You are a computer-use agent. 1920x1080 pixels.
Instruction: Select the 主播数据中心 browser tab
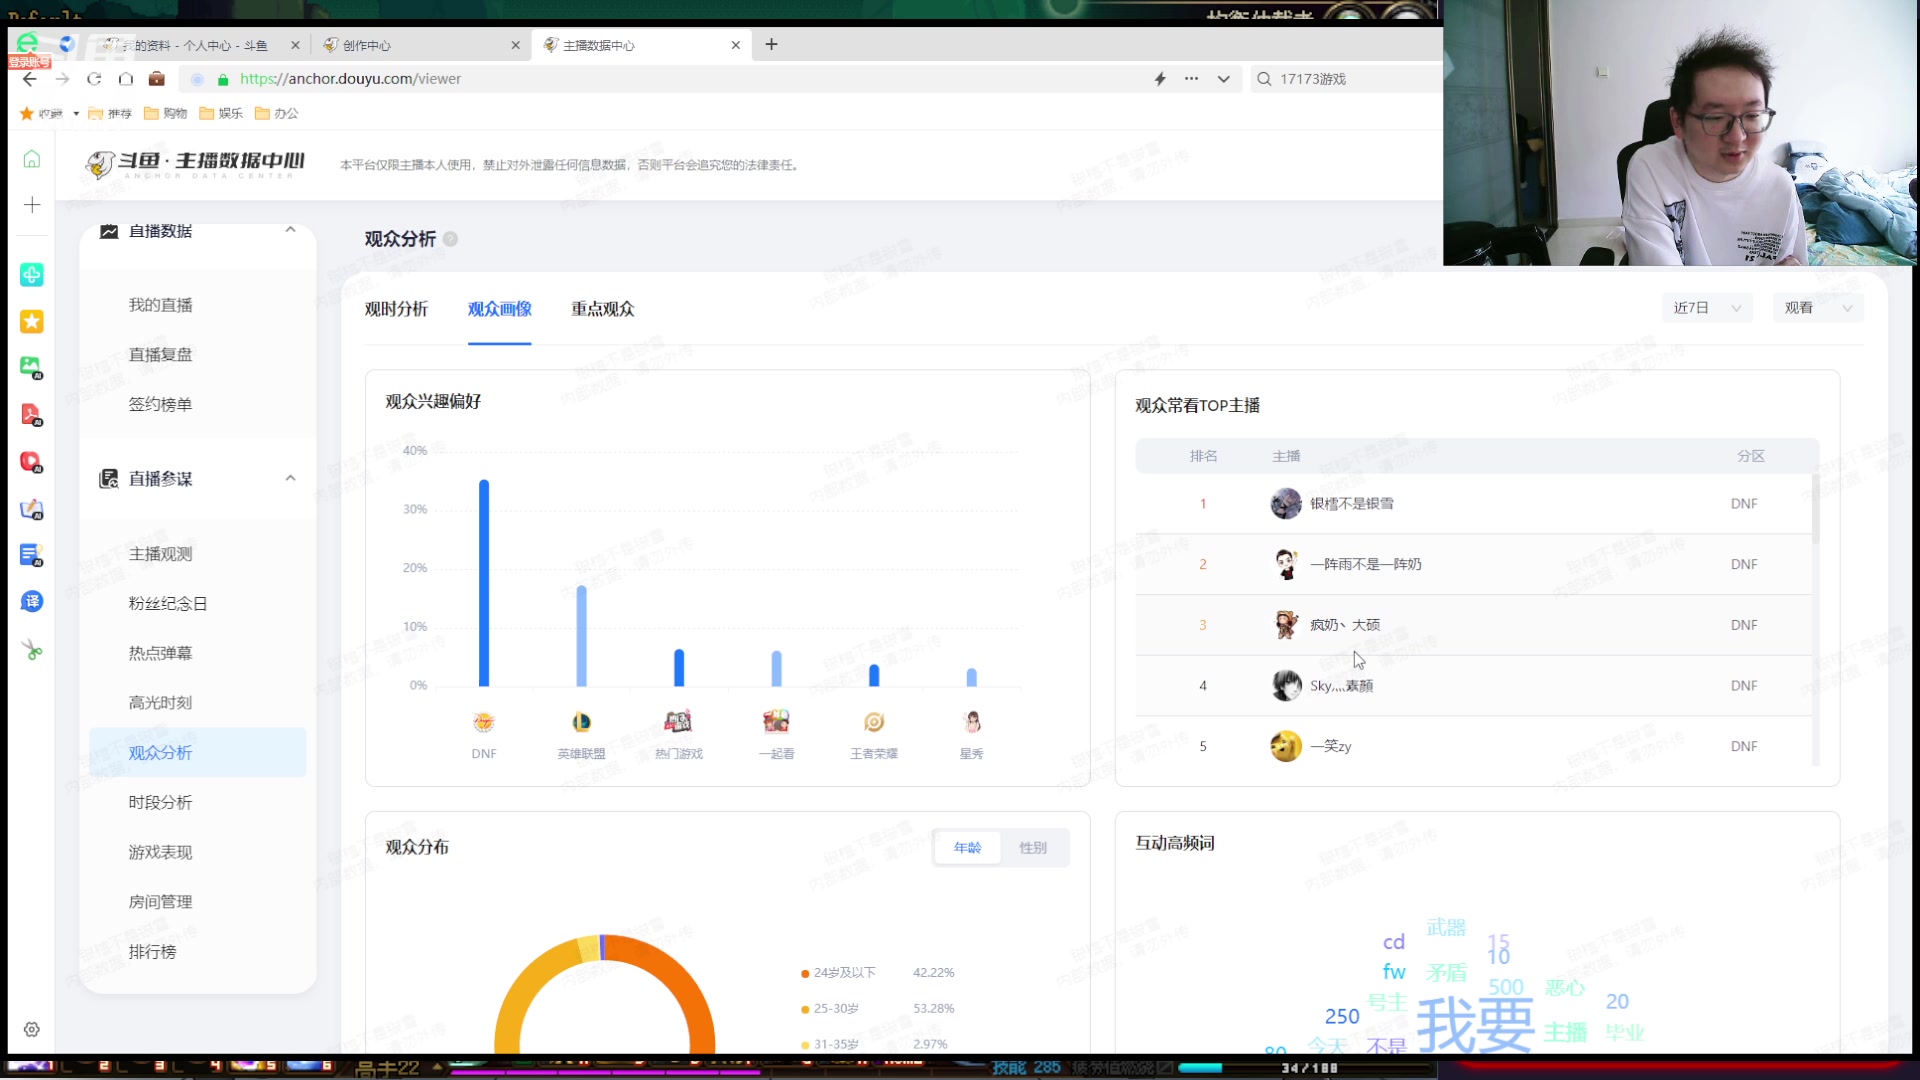tap(640, 45)
